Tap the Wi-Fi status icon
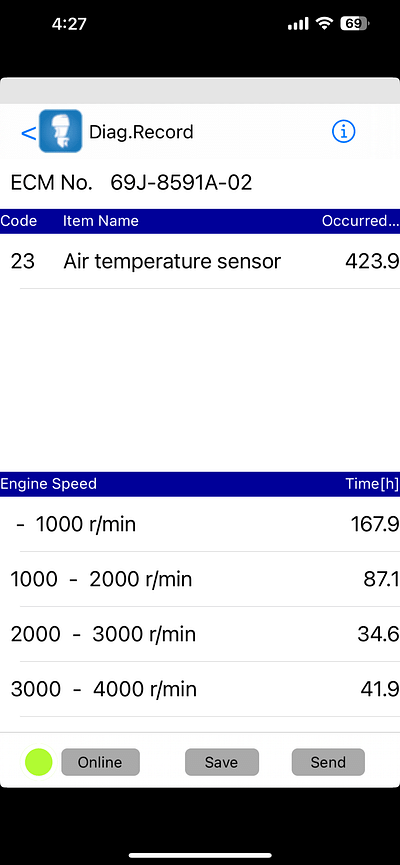Viewport: 400px width, 865px height. [x=324, y=23]
